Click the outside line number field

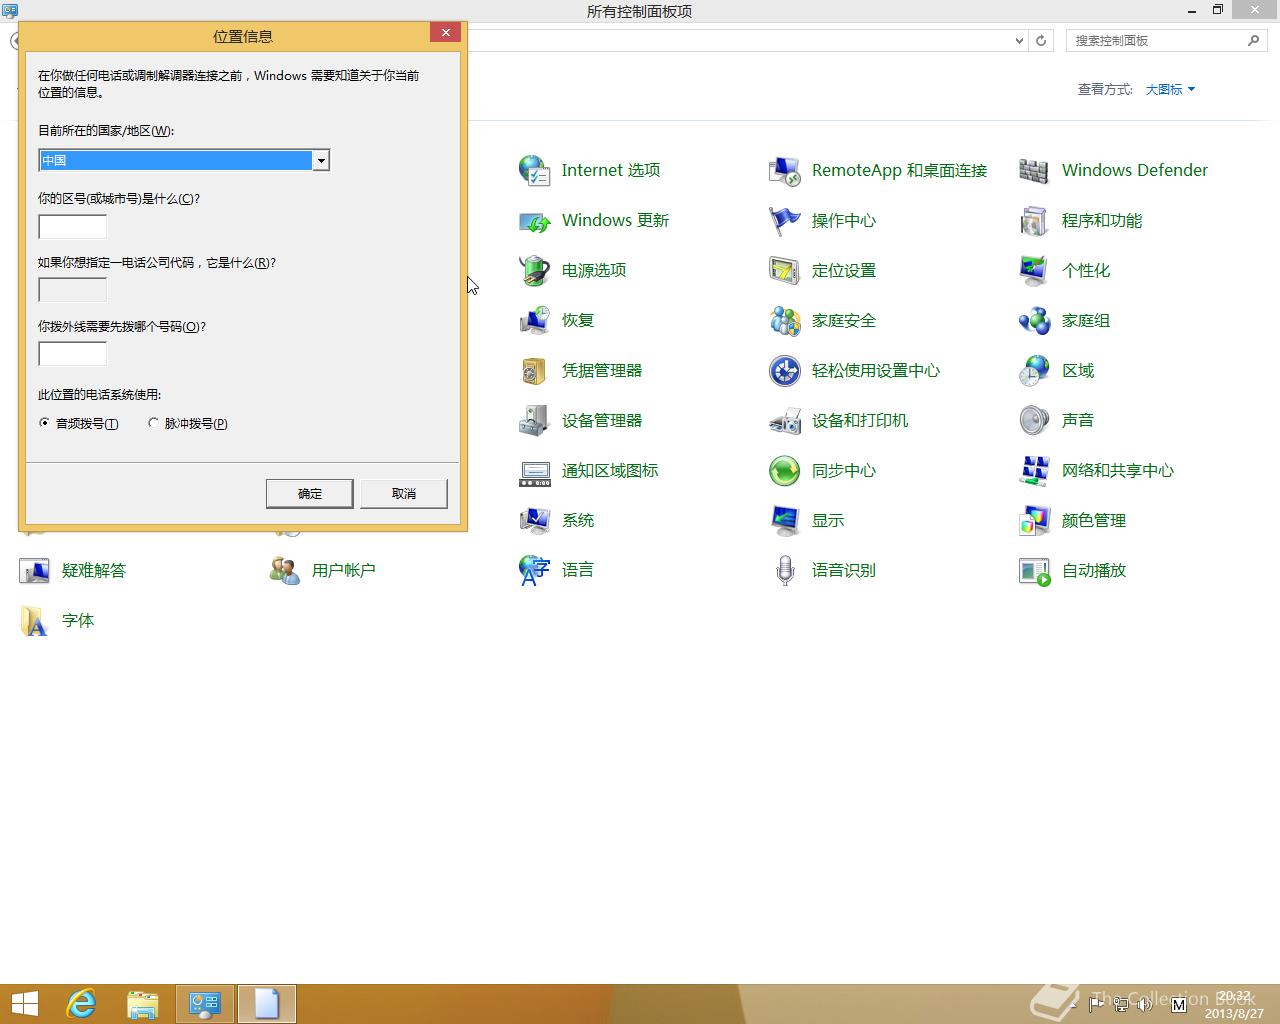coord(72,354)
